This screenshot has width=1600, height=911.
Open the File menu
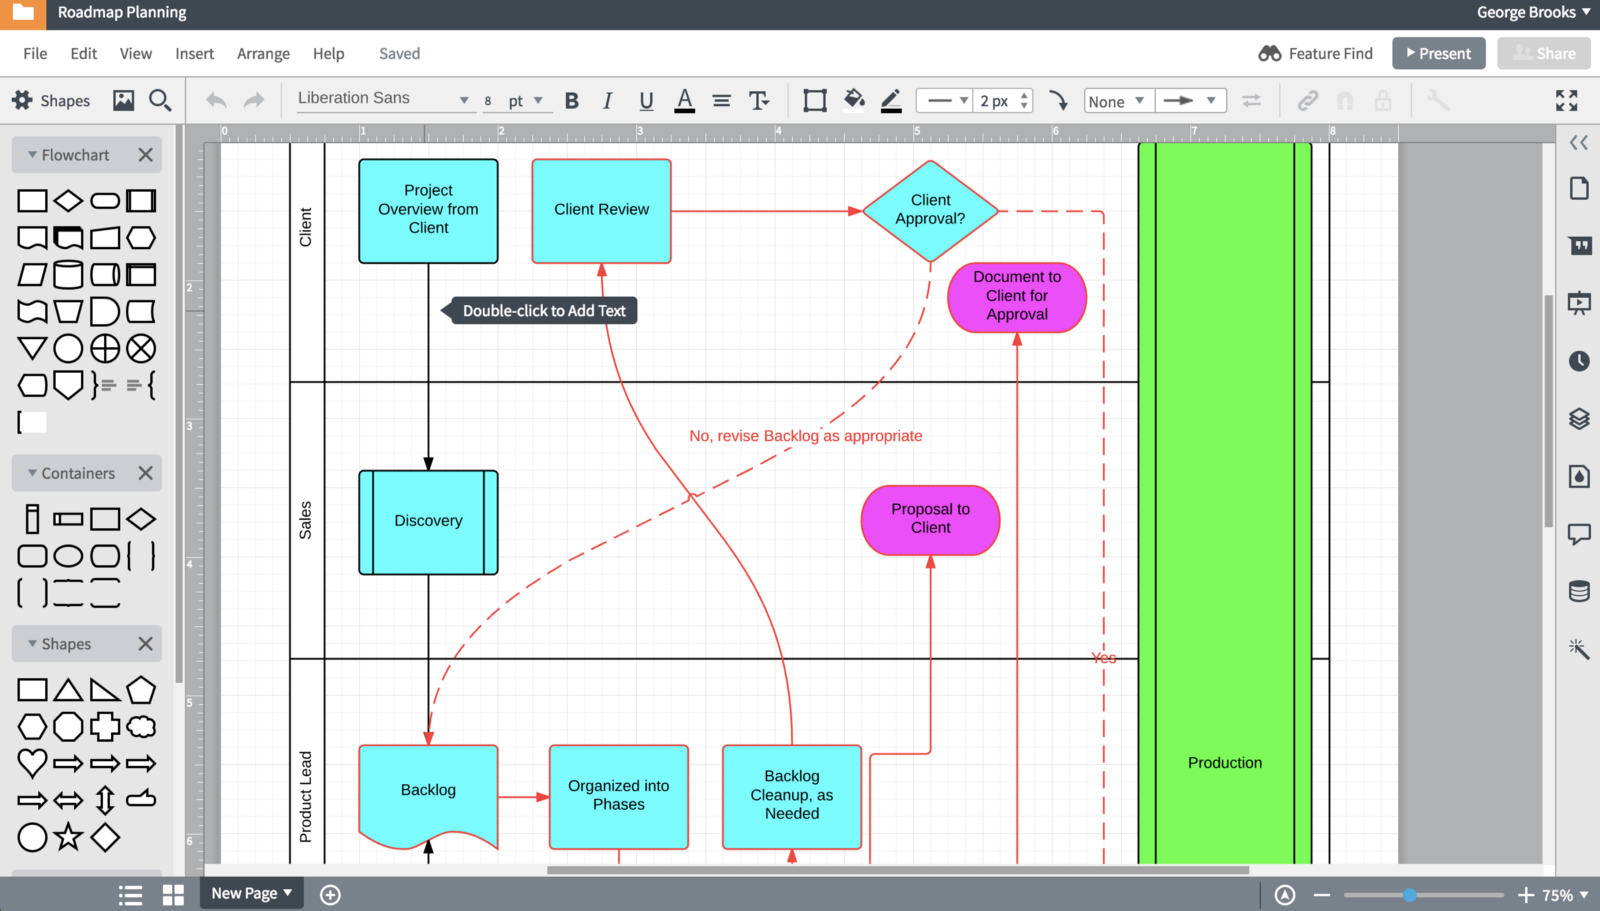click(35, 54)
